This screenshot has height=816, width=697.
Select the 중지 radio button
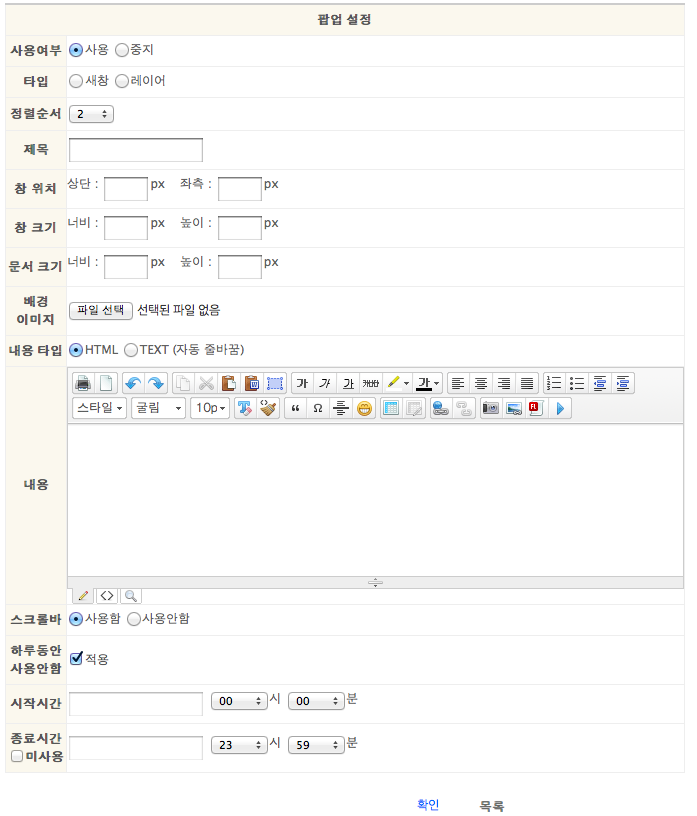click(122, 50)
